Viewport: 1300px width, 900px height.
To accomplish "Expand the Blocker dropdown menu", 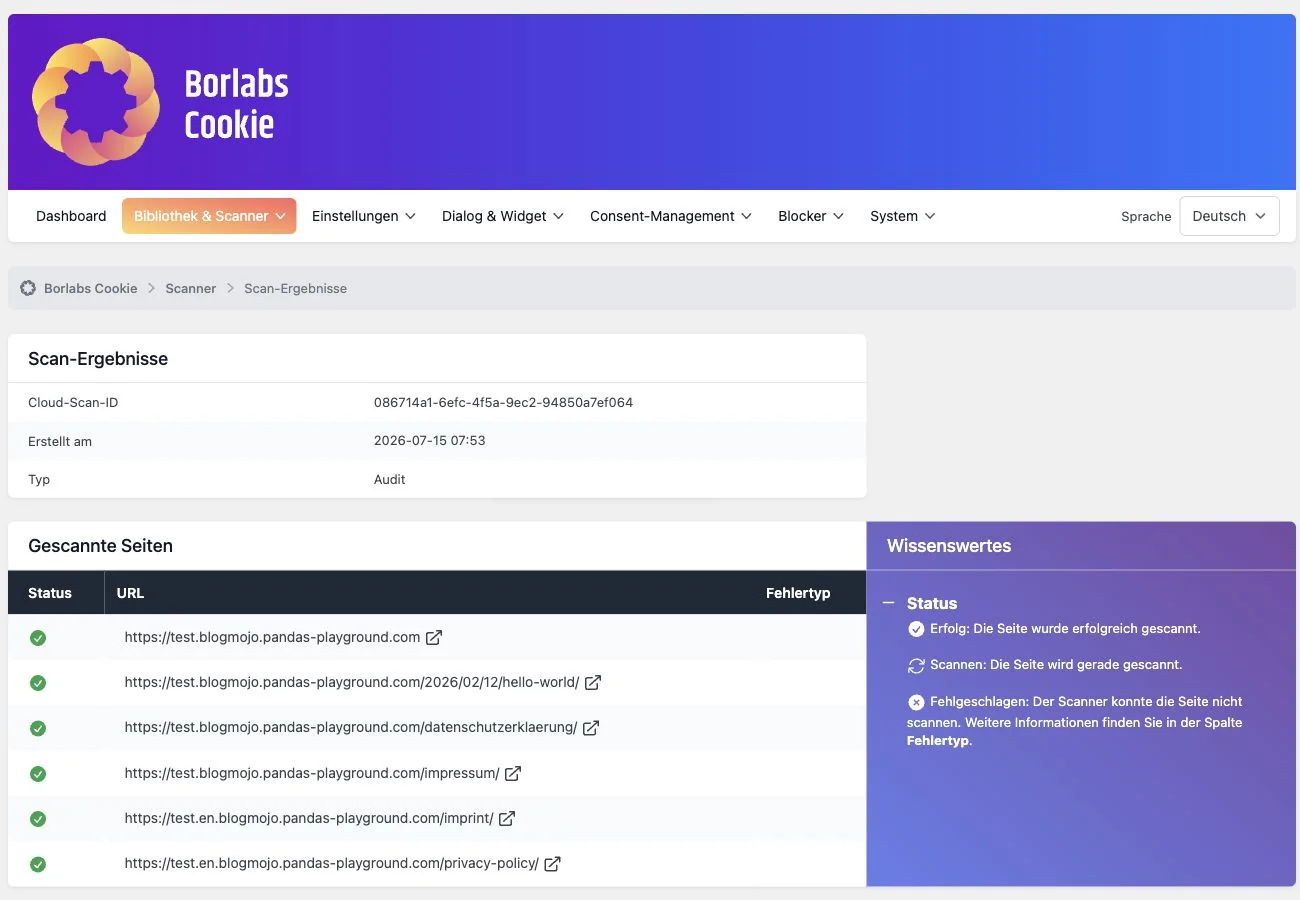I will coord(811,216).
